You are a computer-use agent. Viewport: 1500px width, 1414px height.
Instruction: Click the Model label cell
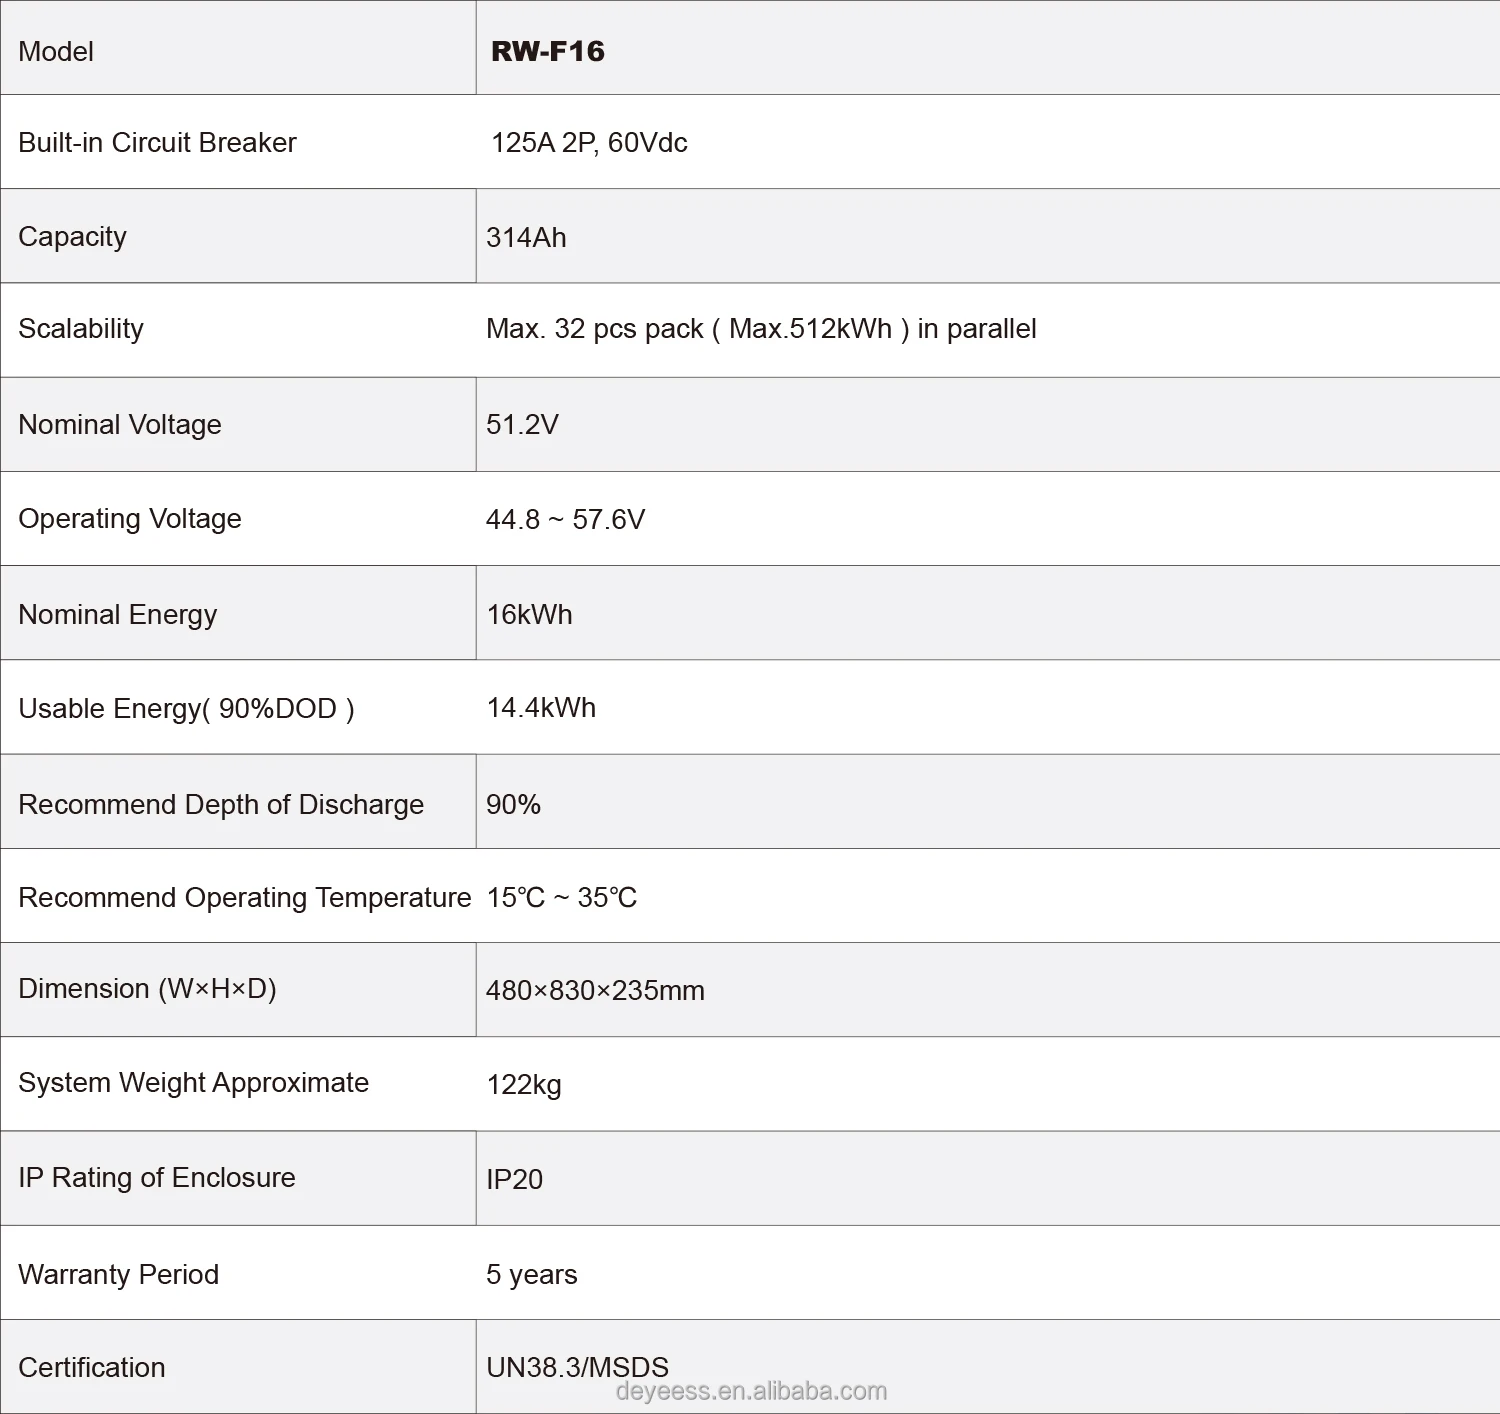[56, 51]
